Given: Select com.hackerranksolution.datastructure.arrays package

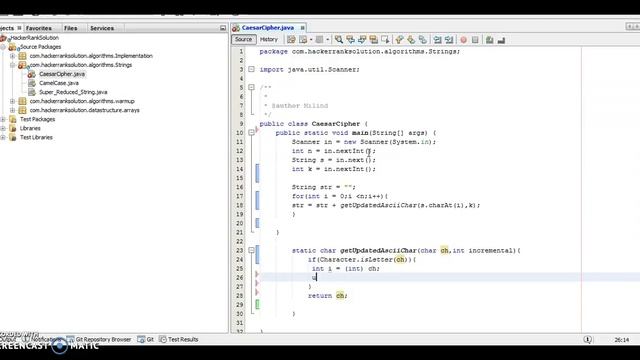Looking at the screenshot, I should click(x=84, y=110).
